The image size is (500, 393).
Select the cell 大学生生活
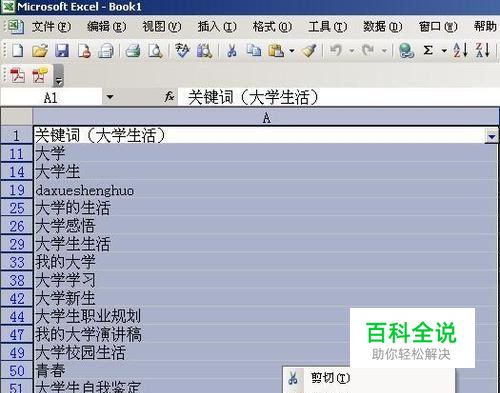(x=265, y=244)
